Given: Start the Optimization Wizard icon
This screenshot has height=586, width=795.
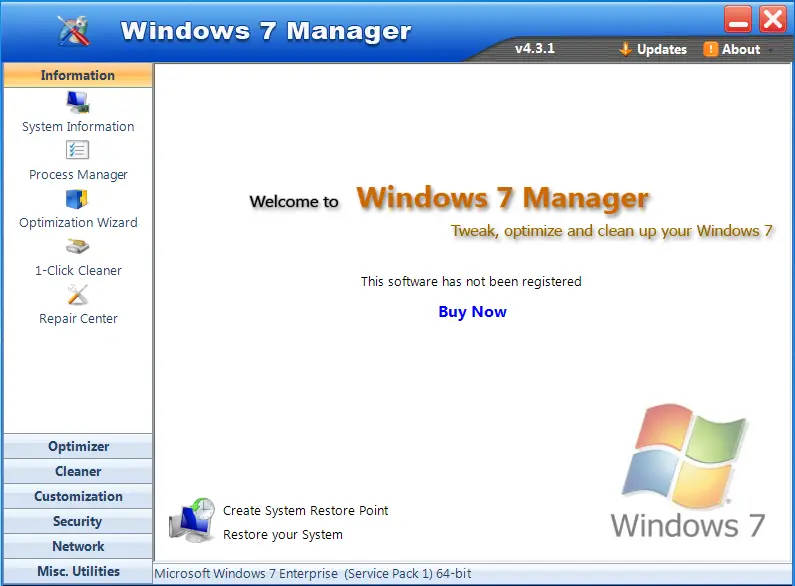Looking at the screenshot, I should point(77,199).
